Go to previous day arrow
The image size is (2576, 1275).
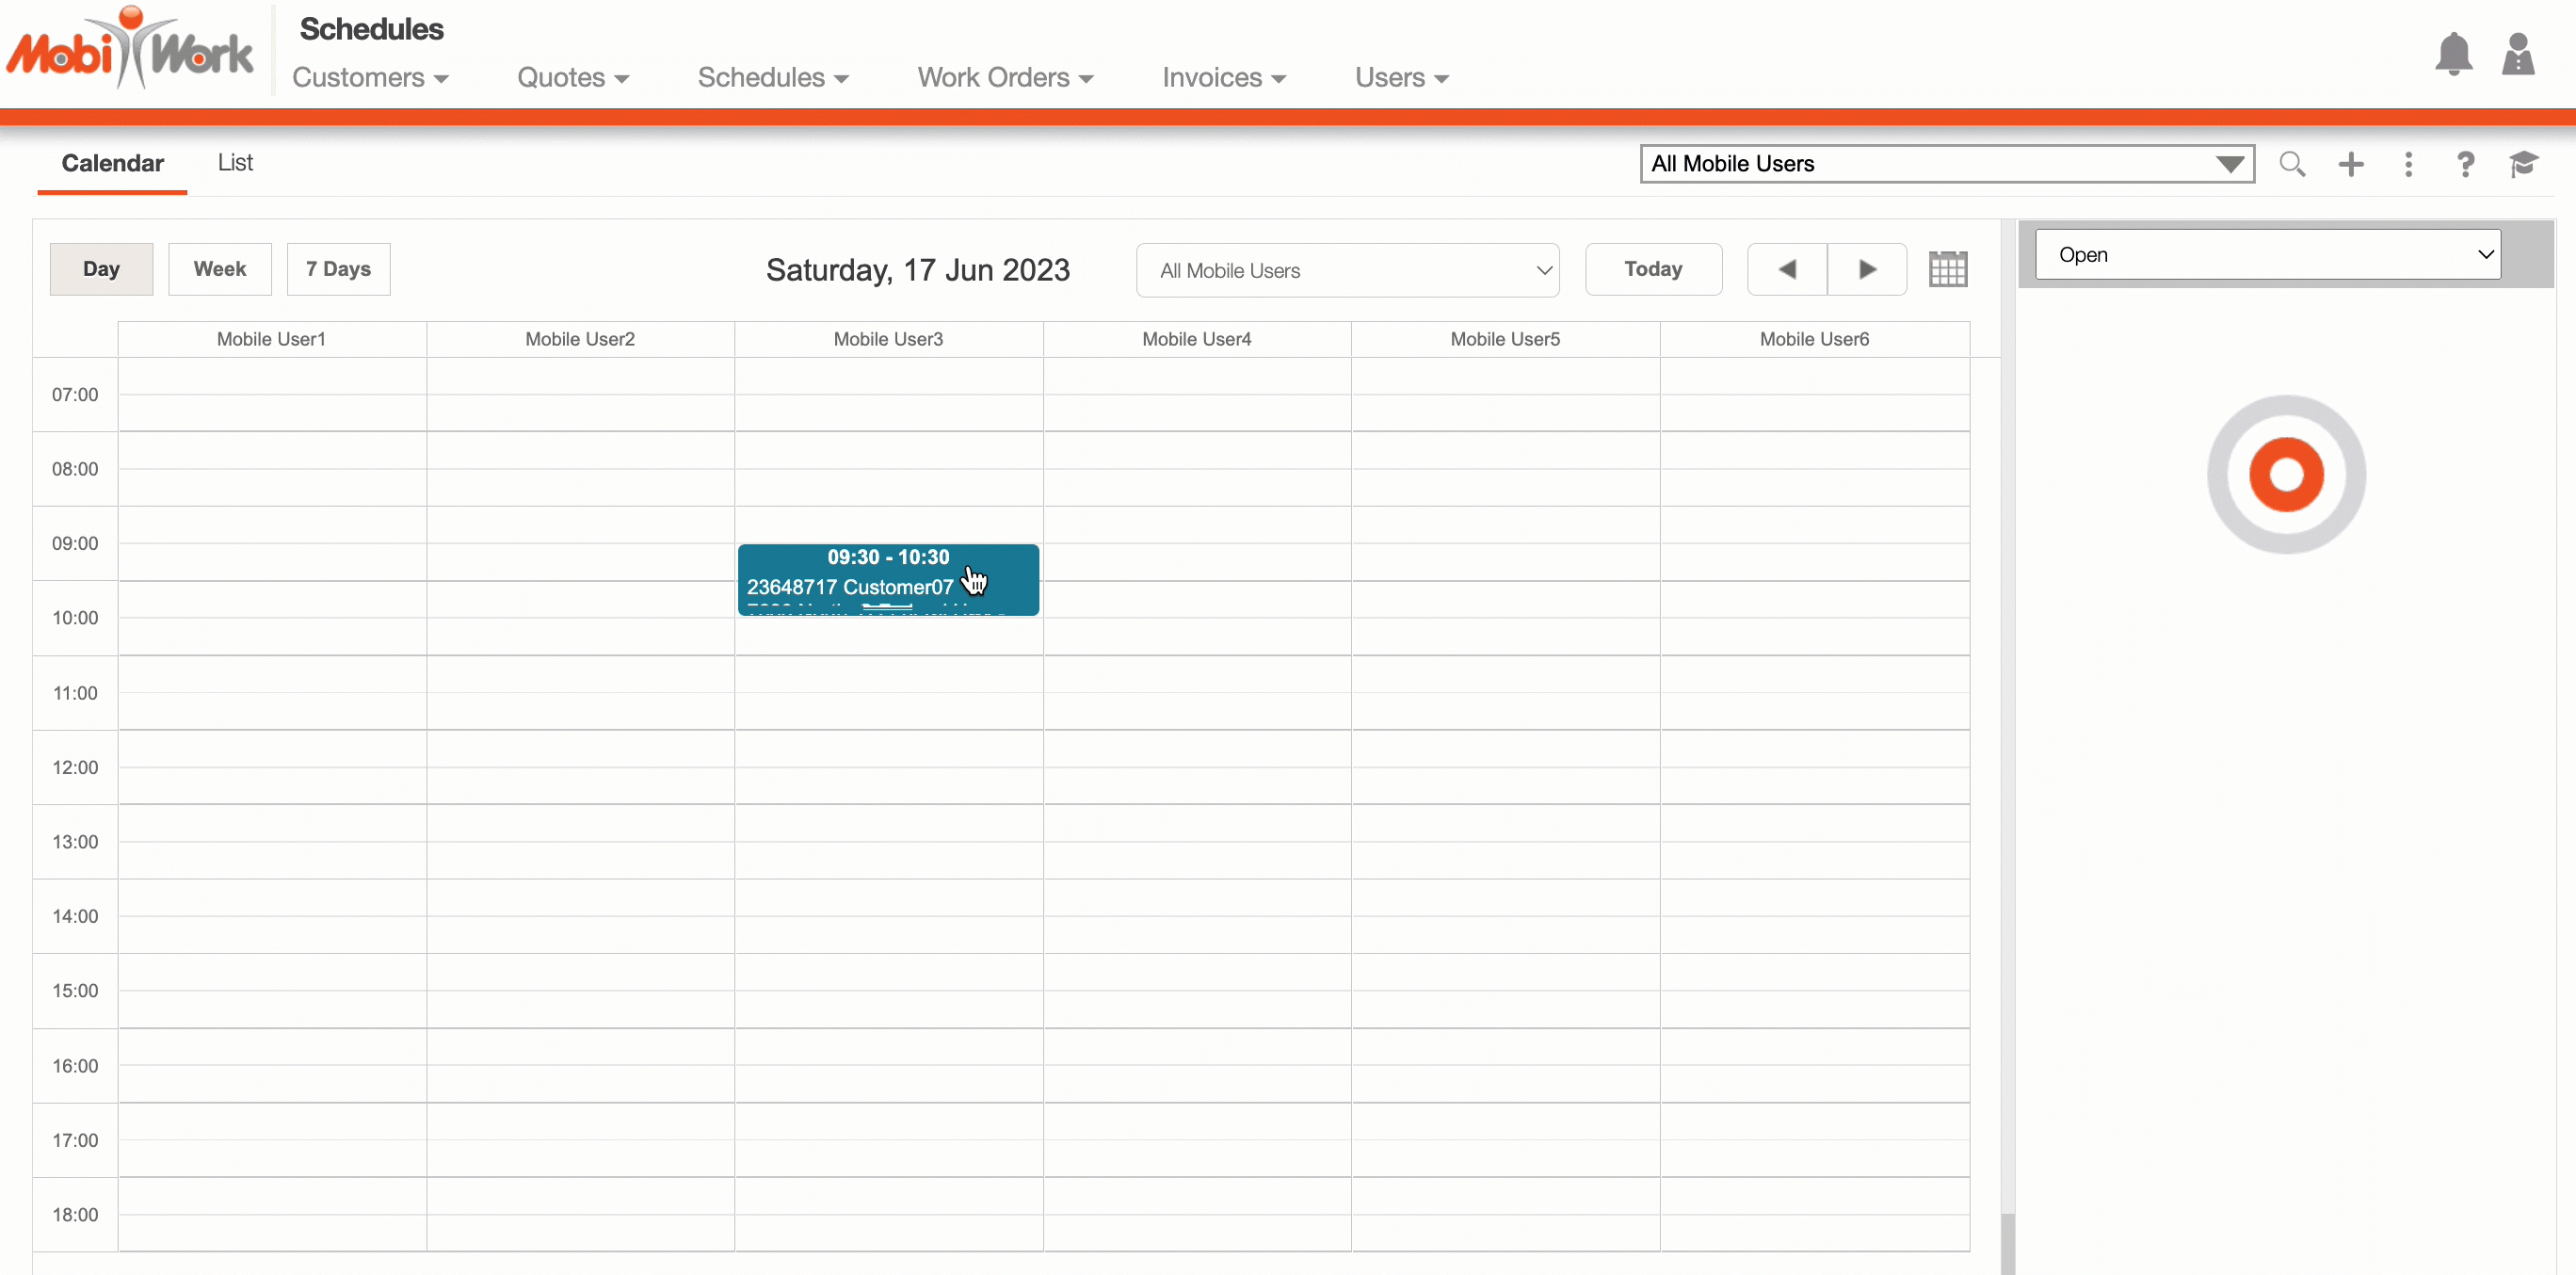point(1787,269)
